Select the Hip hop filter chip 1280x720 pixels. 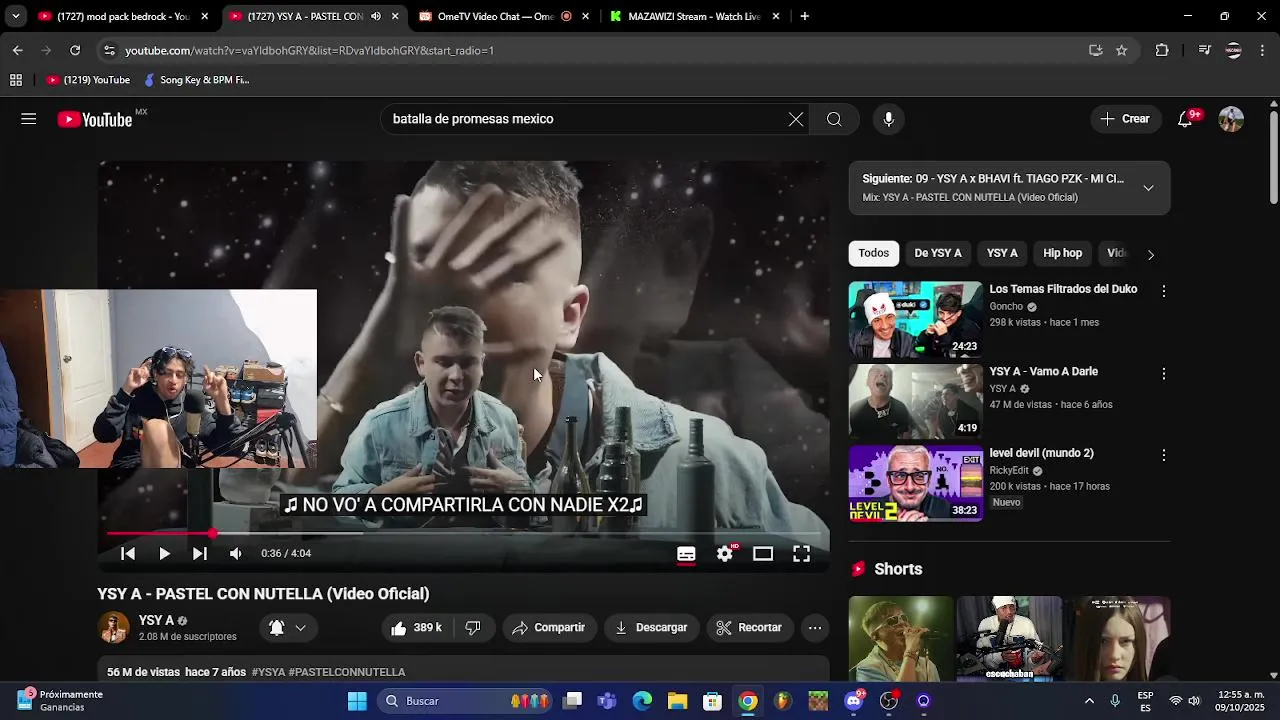pos(1062,253)
